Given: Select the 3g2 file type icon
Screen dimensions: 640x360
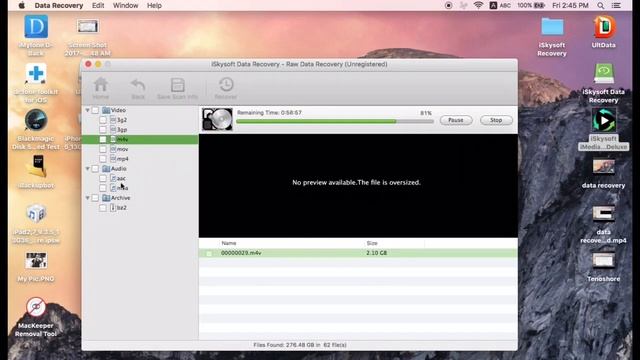Looking at the screenshot, I should pos(113,120).
